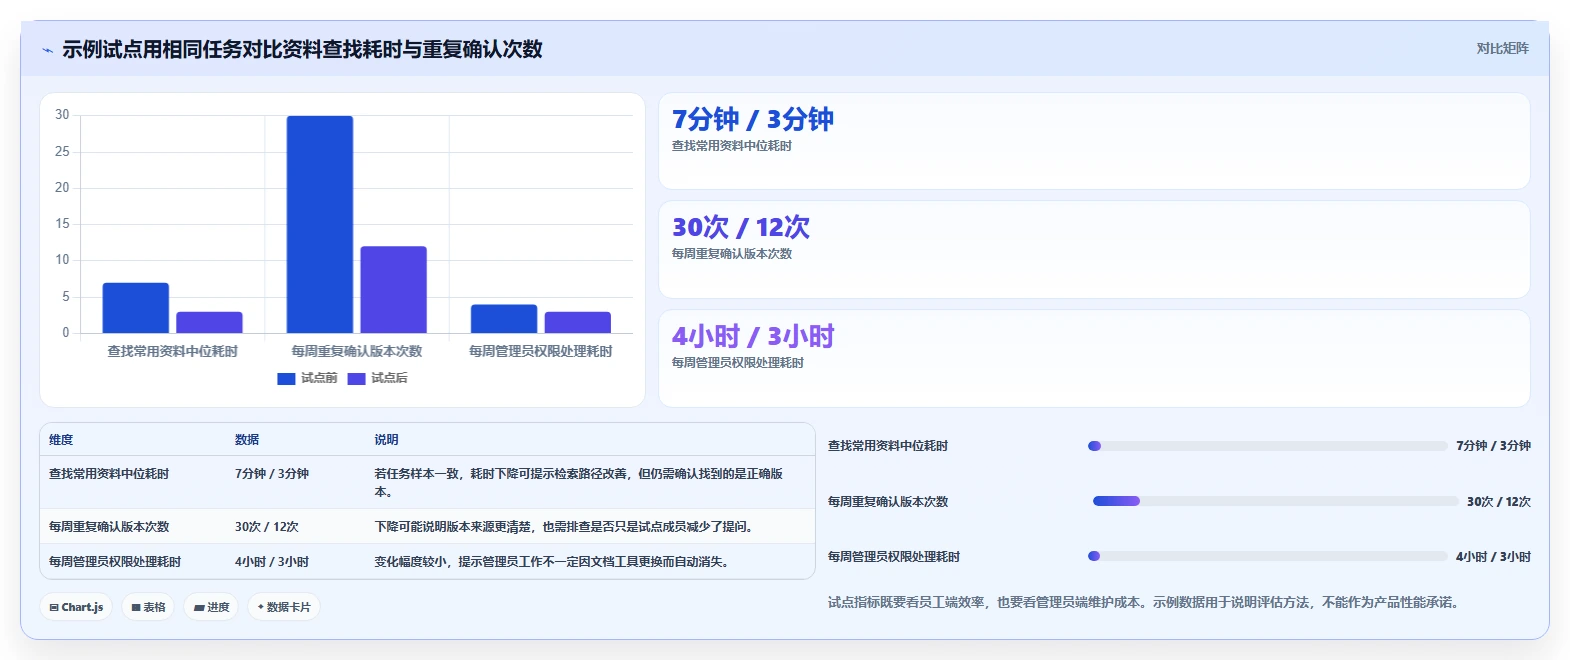Click the 30 tick on the chart y-axis
Screen dimensions: 1570x660
62,115
